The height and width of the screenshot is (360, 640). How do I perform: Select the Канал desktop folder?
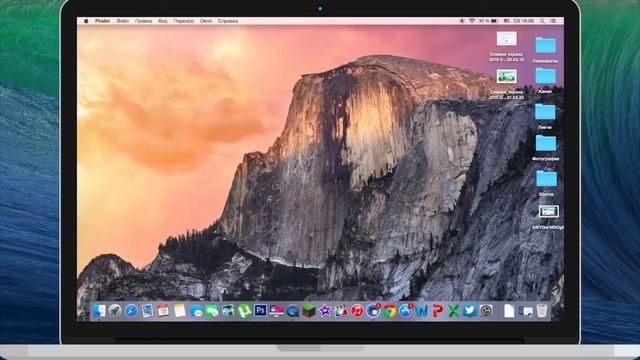tap(545, 76)
